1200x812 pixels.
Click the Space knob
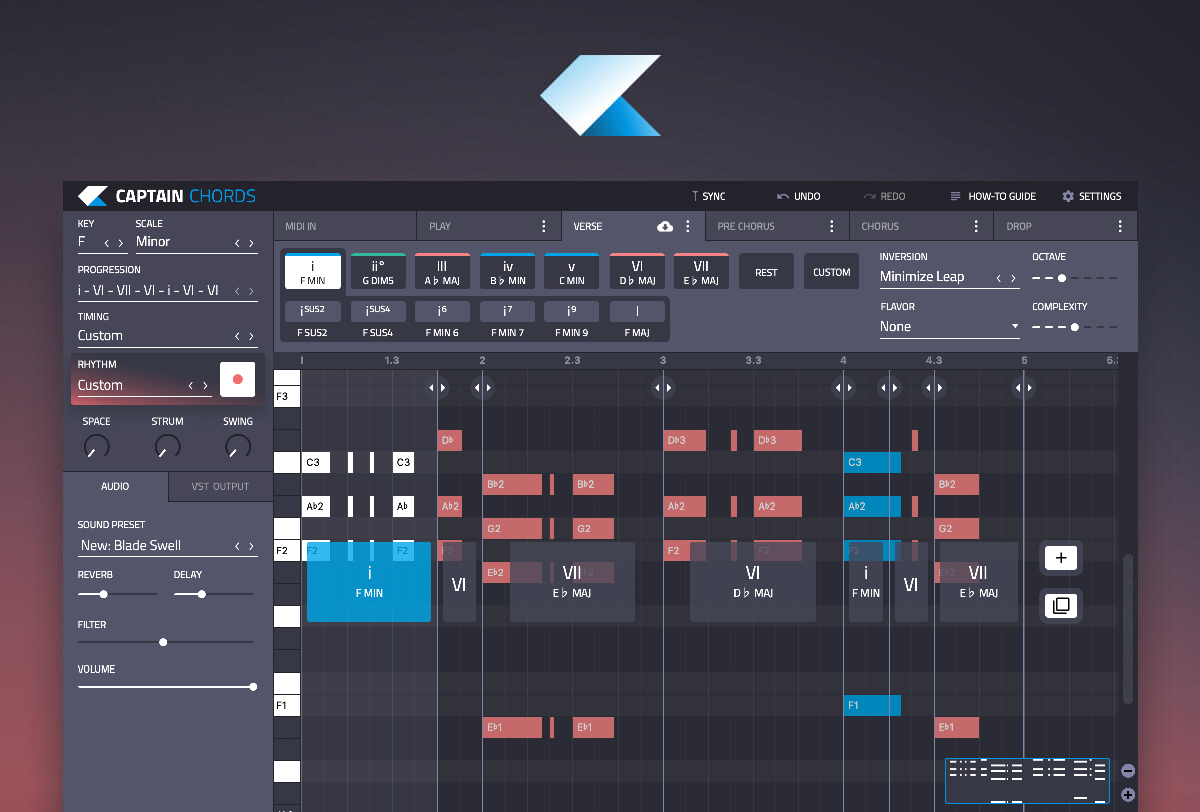[97, 446]
